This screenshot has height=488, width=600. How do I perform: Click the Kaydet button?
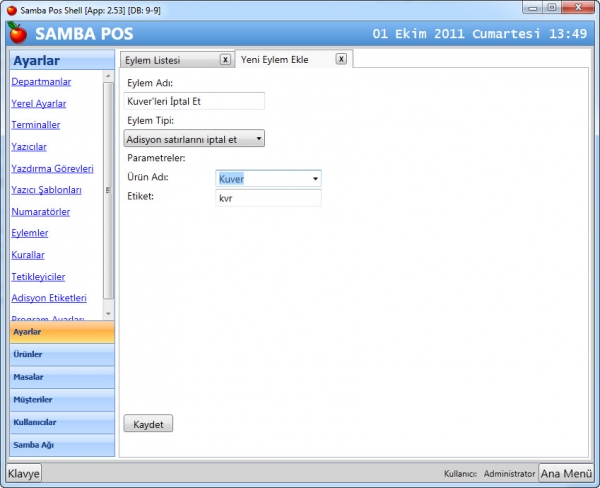point(148,424)
